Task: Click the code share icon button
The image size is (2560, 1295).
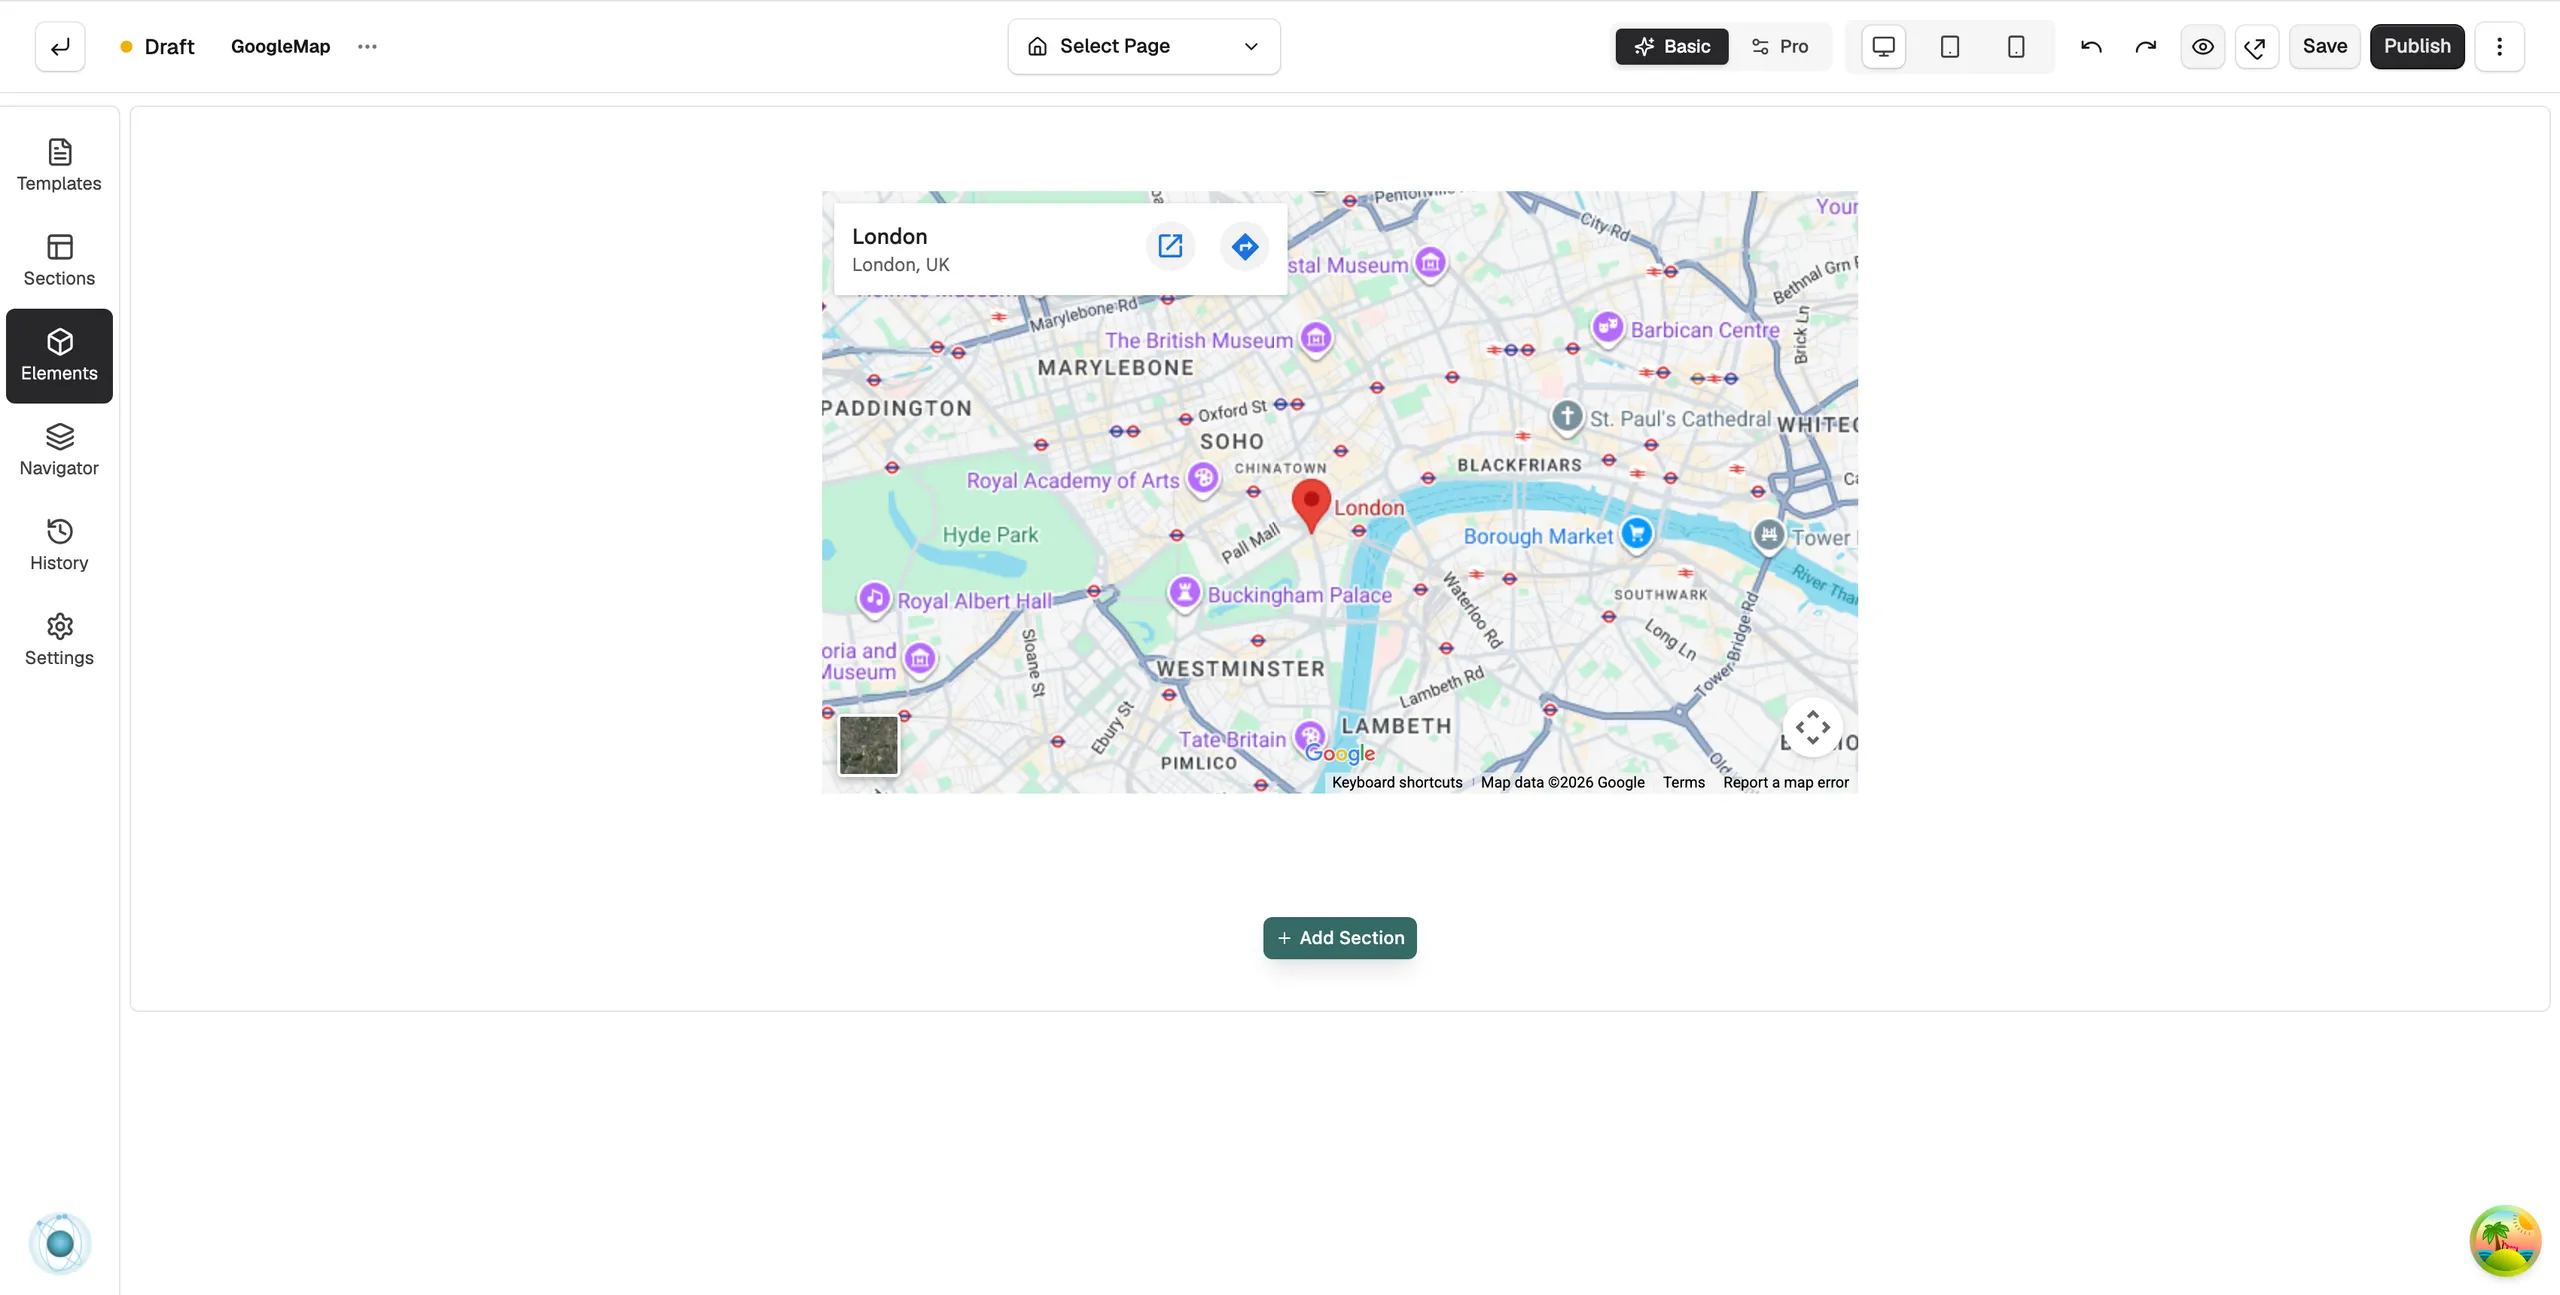Action: pos(2257,46)
